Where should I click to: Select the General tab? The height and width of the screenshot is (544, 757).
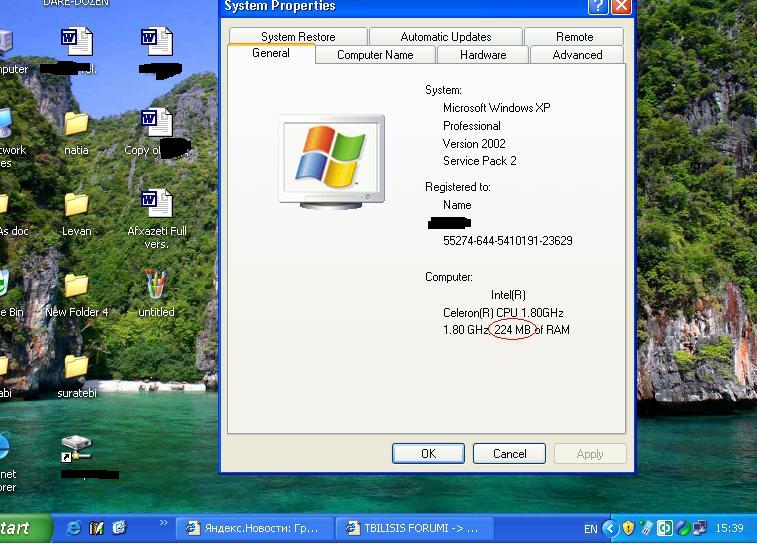pyautogui.click(x=271, y=53)
